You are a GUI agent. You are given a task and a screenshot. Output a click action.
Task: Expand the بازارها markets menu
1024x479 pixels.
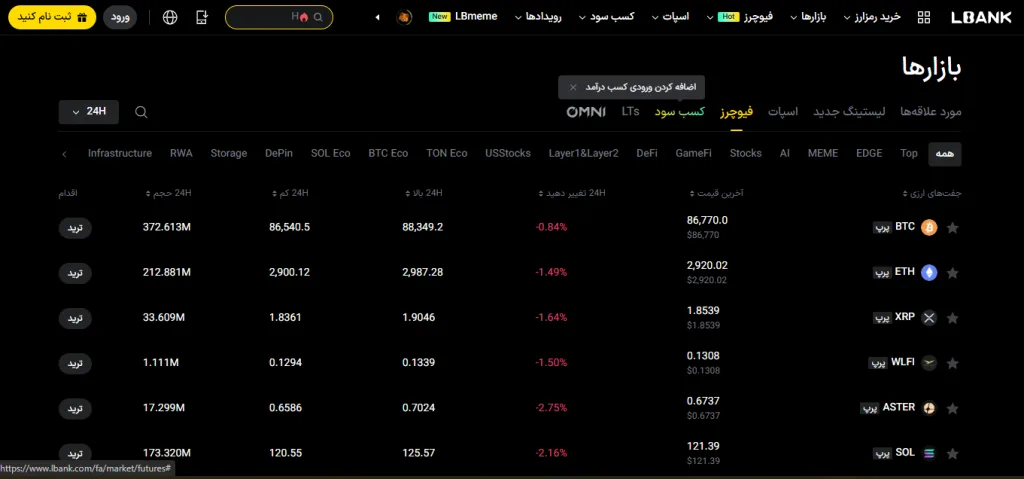[x=807, y=17]
